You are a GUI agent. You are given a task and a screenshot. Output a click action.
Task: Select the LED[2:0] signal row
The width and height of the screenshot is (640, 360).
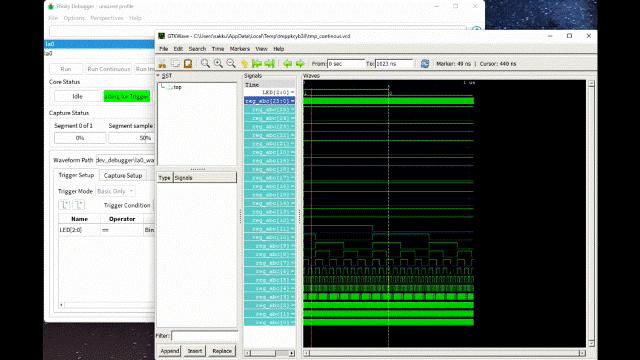click(x=269, y=92)
